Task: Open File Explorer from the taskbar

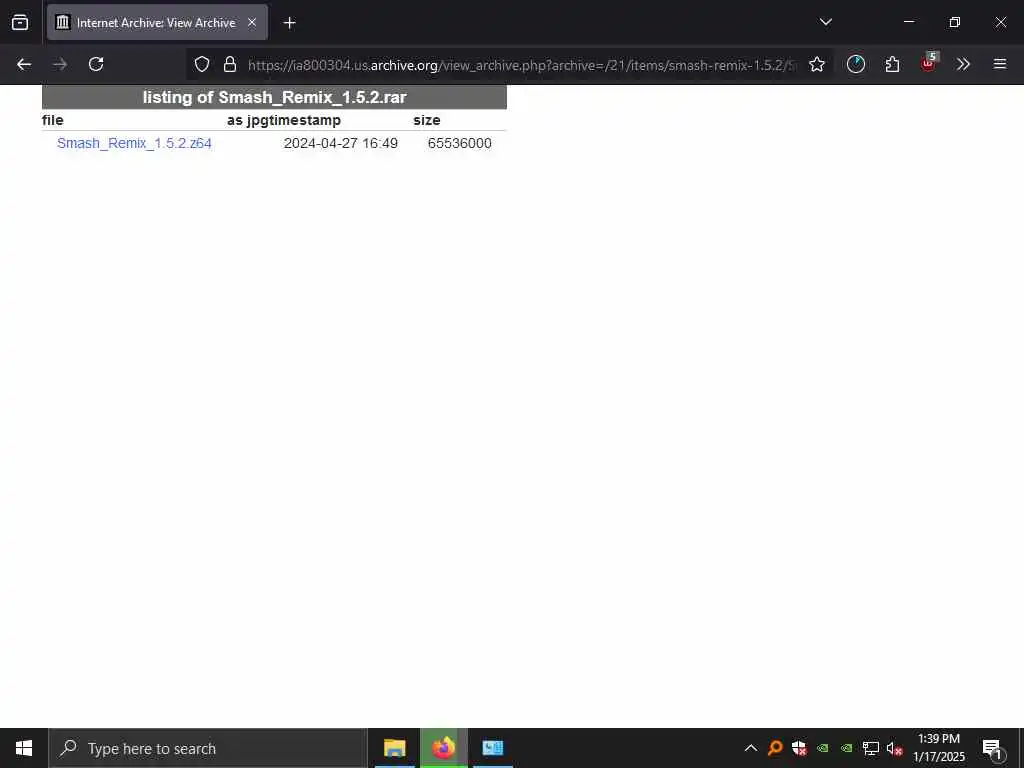Action: coord(394,748)
